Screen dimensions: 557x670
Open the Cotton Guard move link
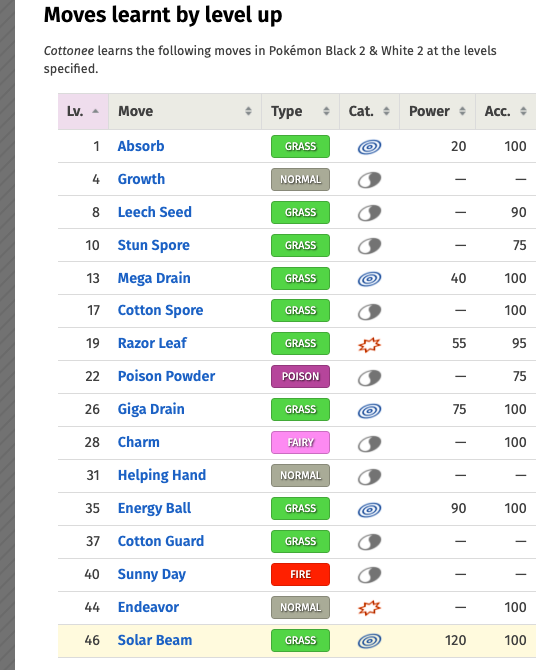161,541
